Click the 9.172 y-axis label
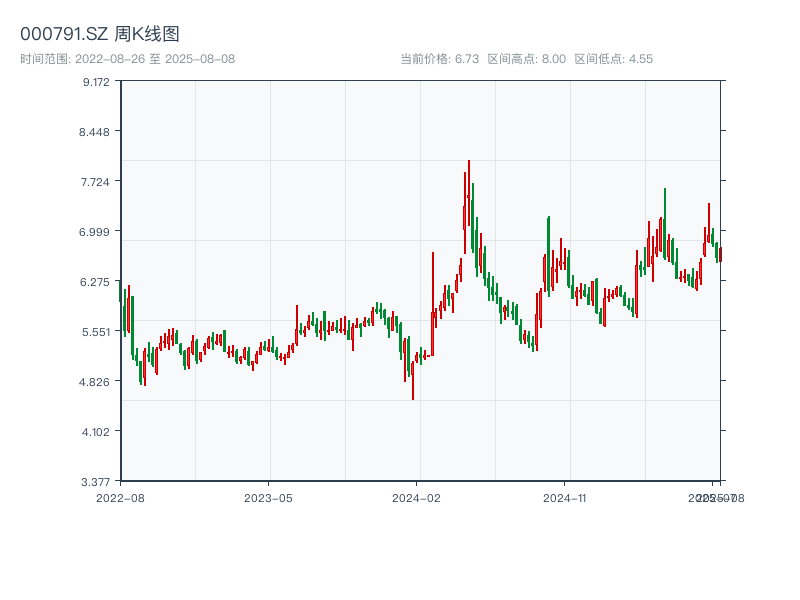This screenshot has width=800, height=600. 96,82
